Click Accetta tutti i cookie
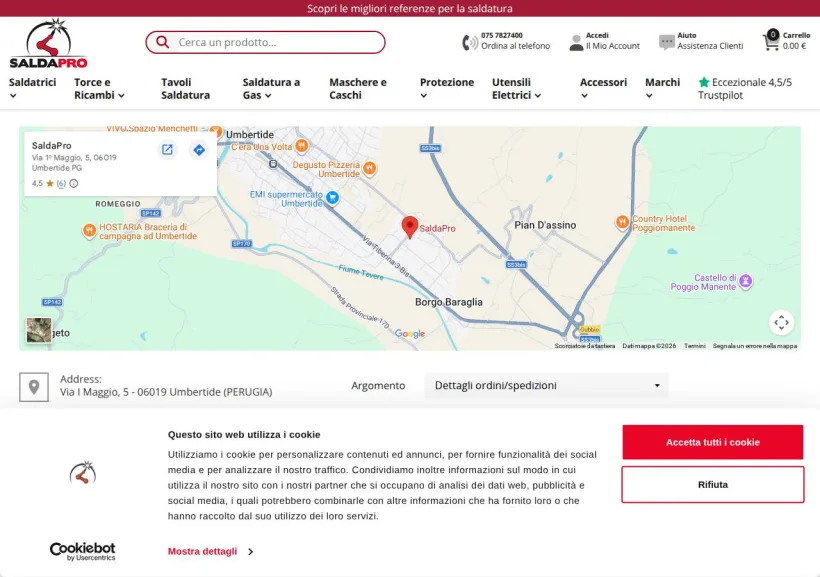This screenshot has width=820, height=577. [712, 442]
